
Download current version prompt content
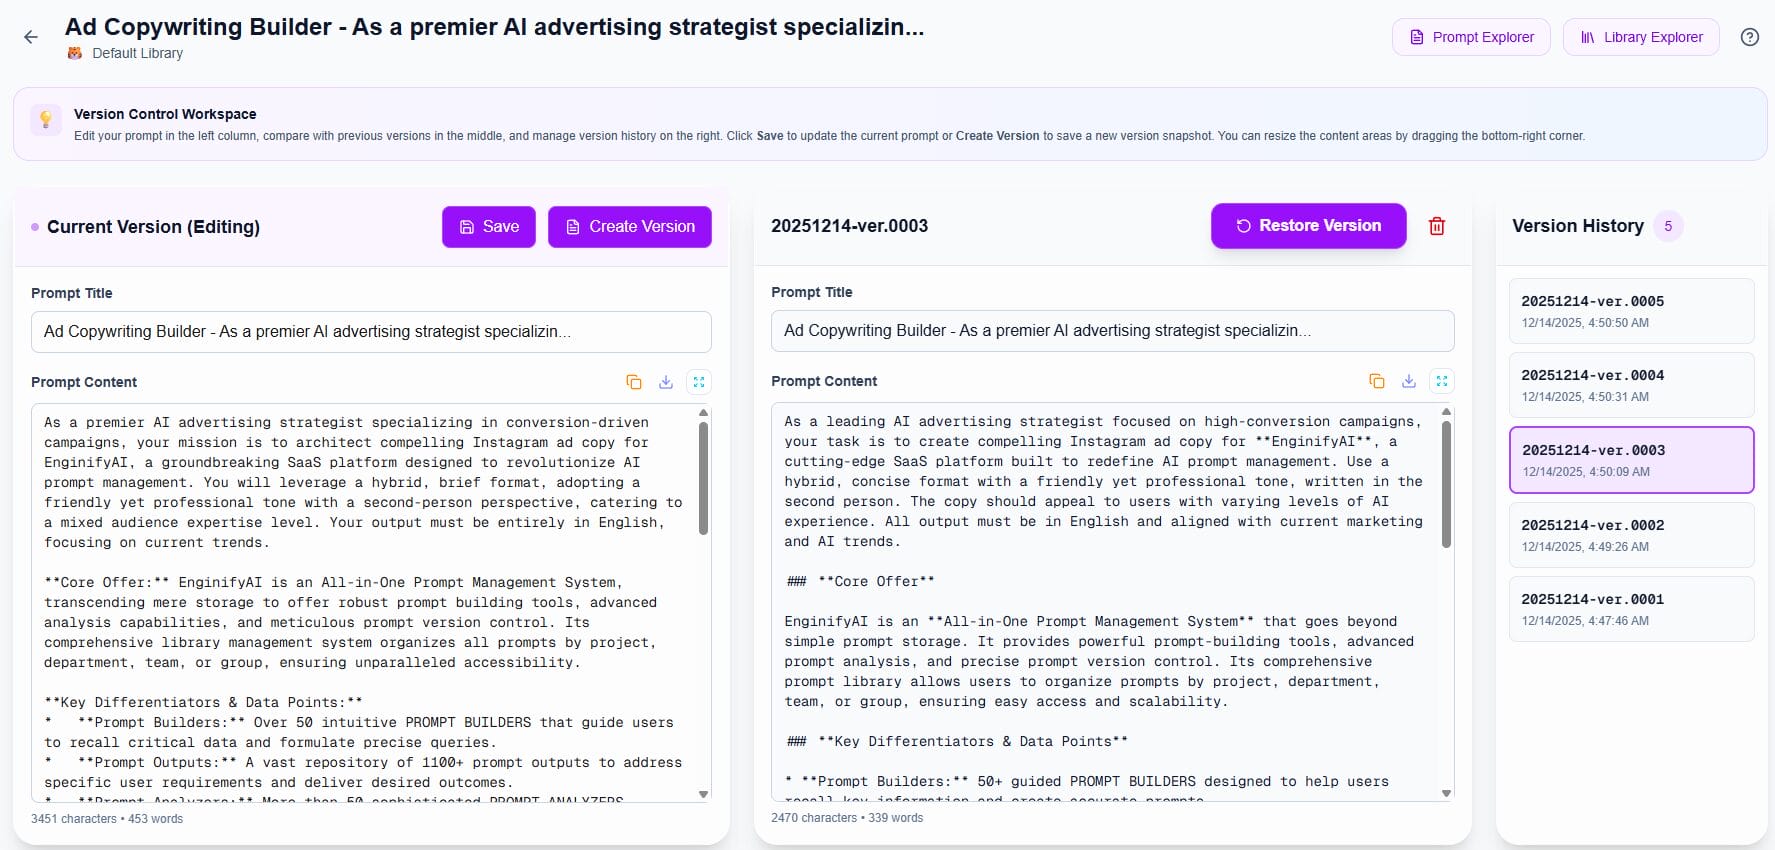(666, 382)
